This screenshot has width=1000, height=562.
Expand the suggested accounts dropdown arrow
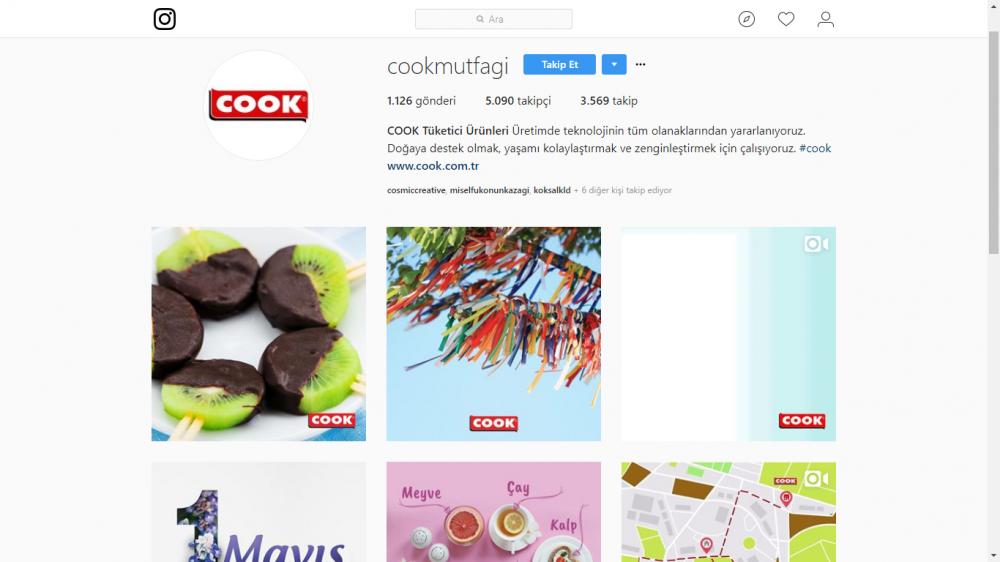pos(614,64)
